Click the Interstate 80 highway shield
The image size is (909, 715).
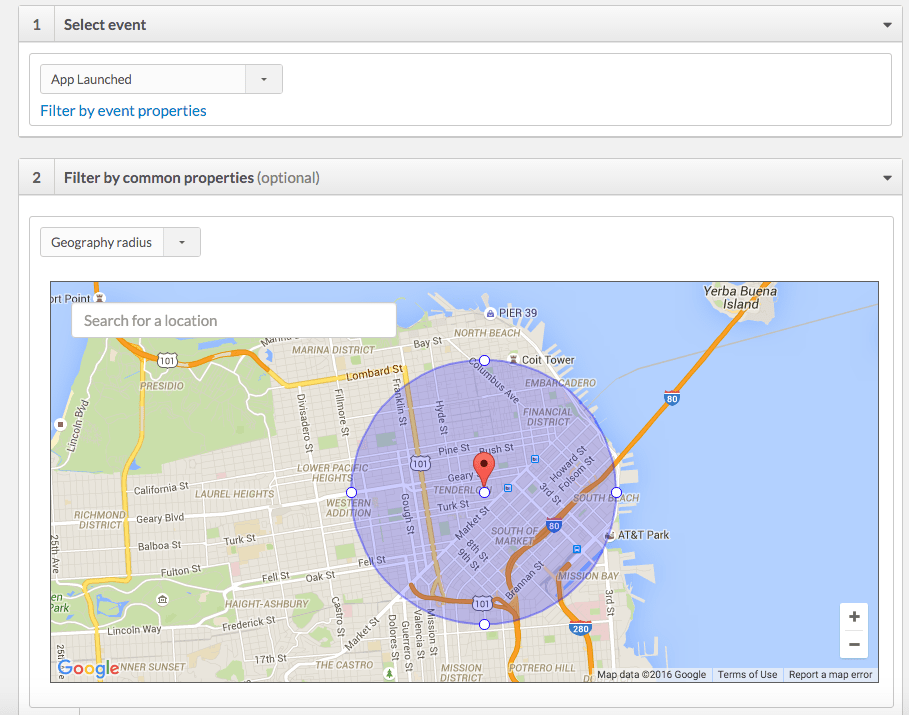pos(672,398)
